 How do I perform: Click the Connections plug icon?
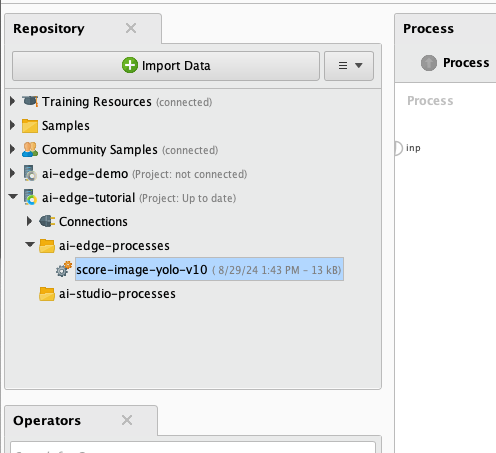click(47, 221)
